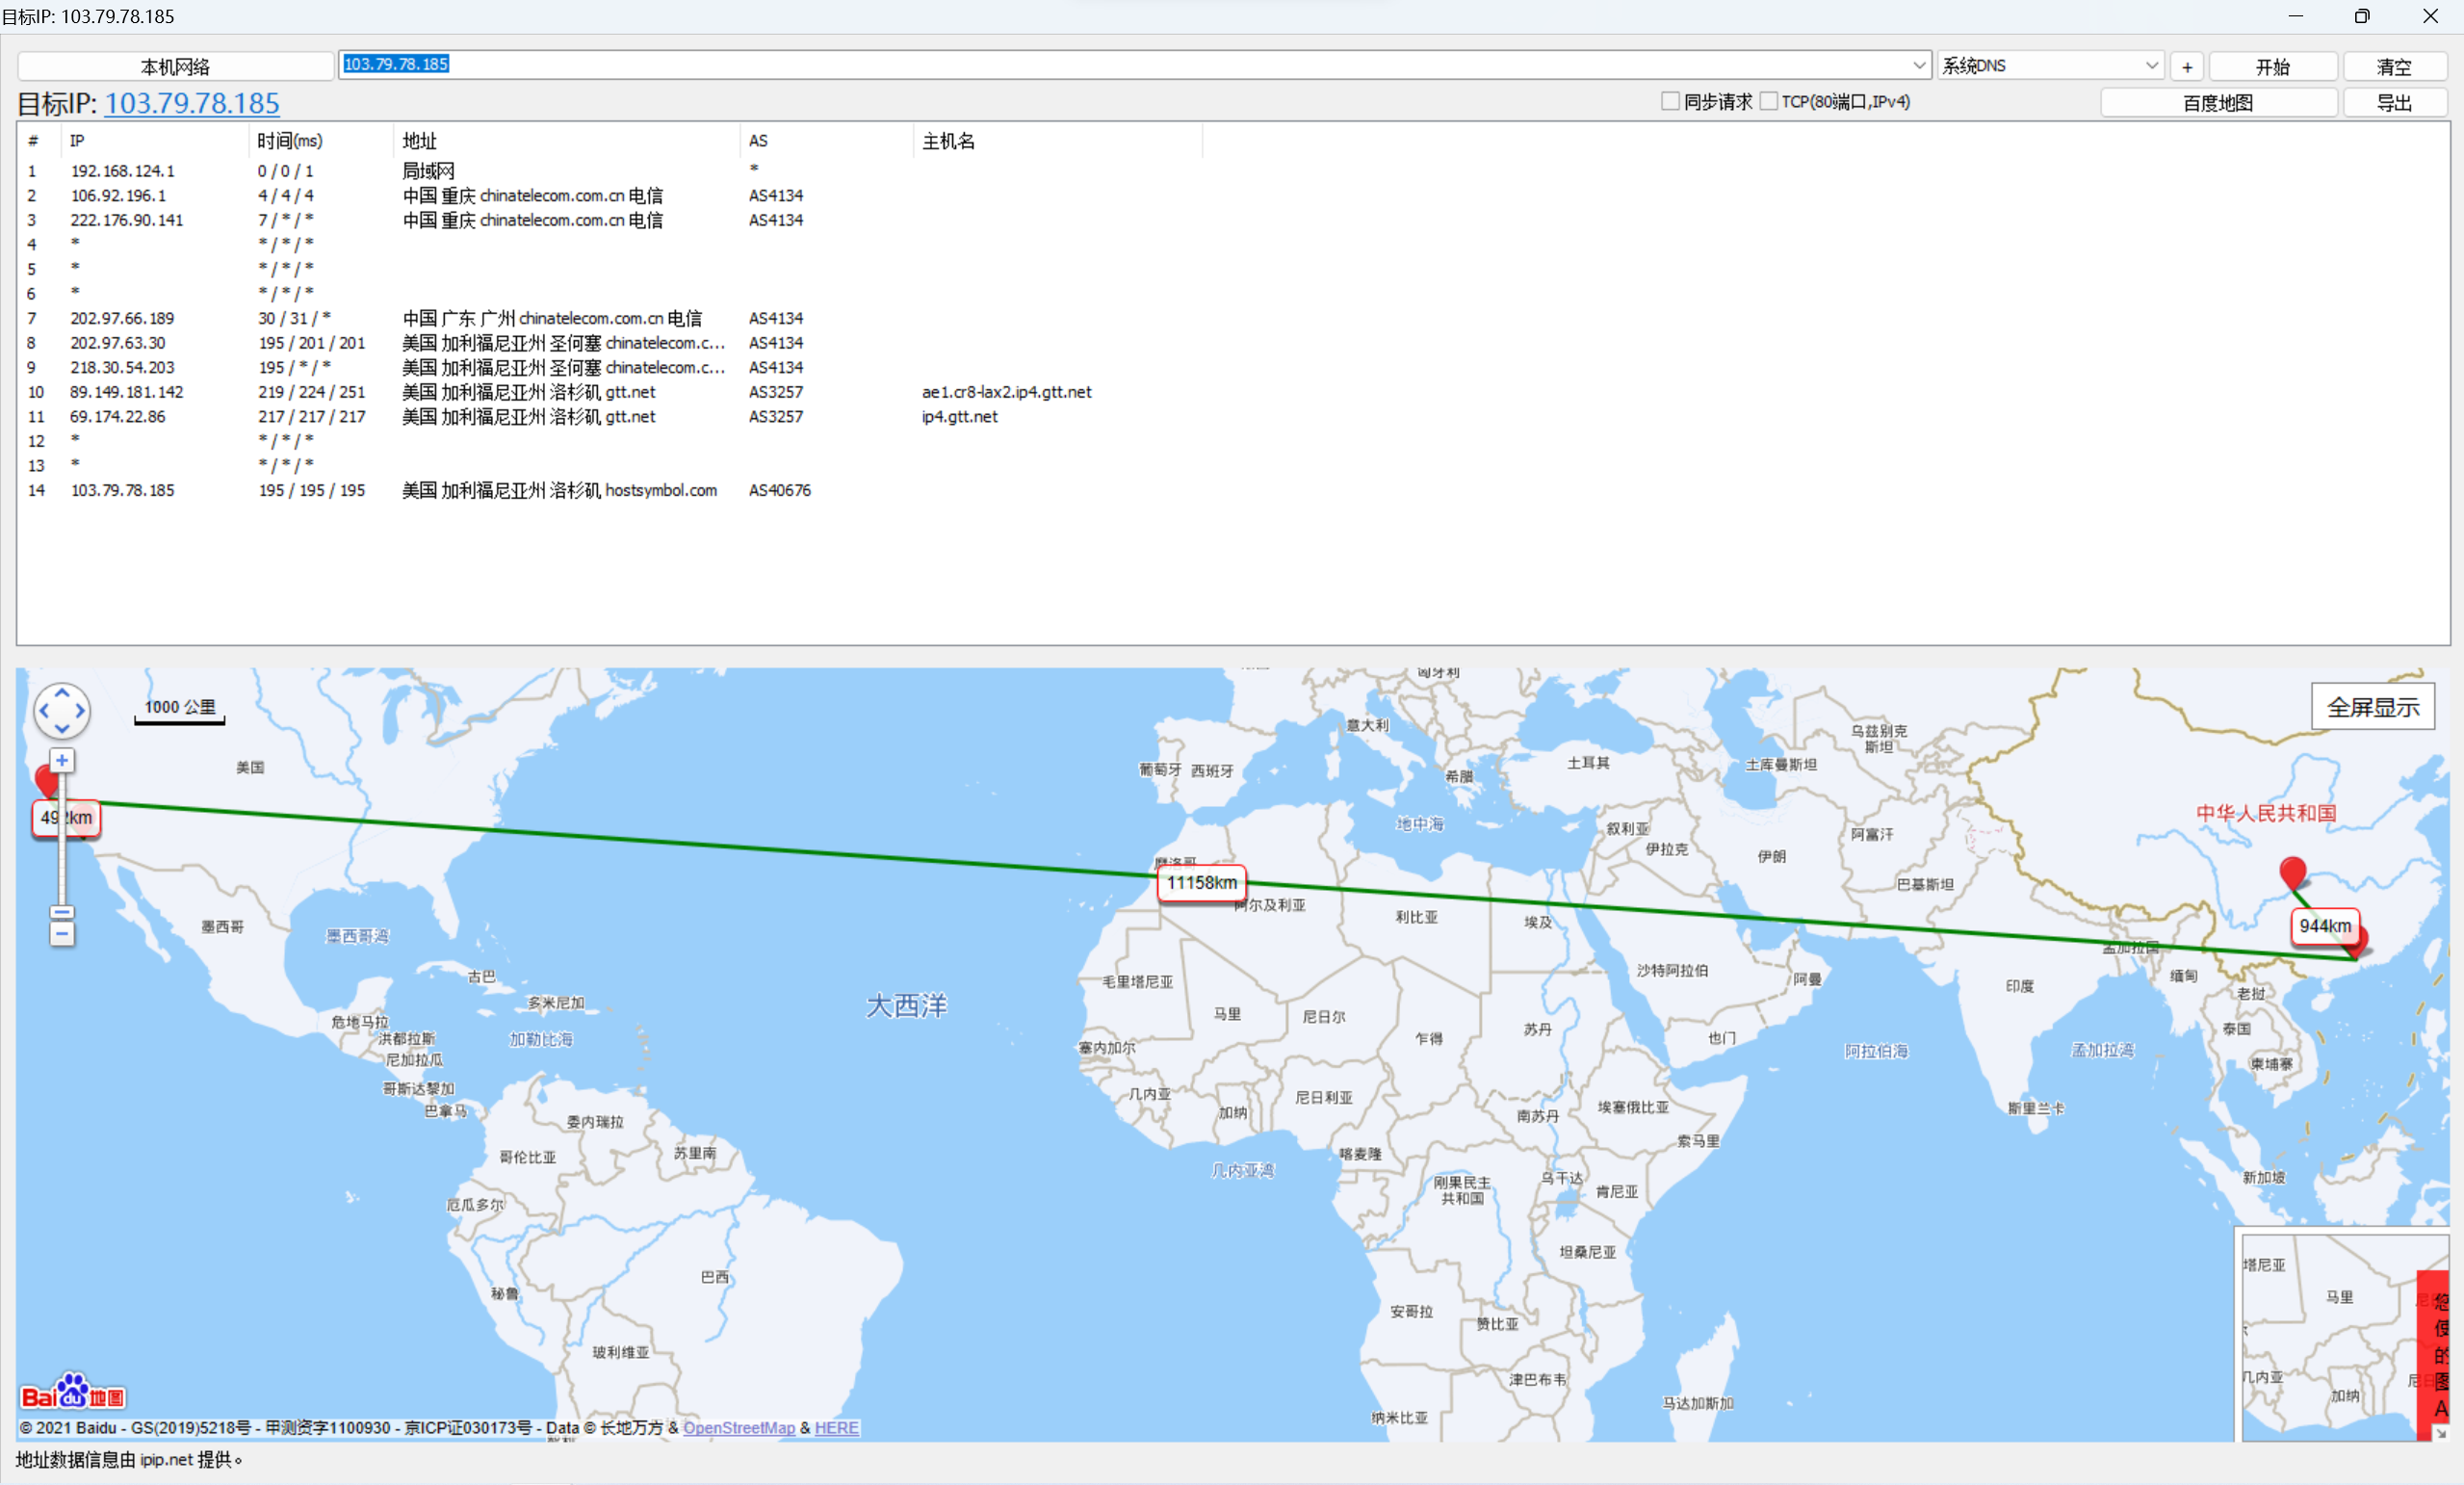Enable the 同步请求 checkbox
The height and width of the screenshot is (1485, 2464).
point(1670,101)
